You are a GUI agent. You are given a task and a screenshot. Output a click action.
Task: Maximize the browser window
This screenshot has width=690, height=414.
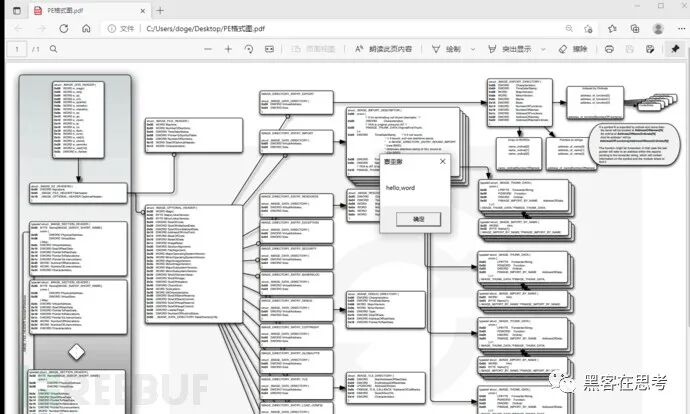pyautogui.click(x=661, y=6)
